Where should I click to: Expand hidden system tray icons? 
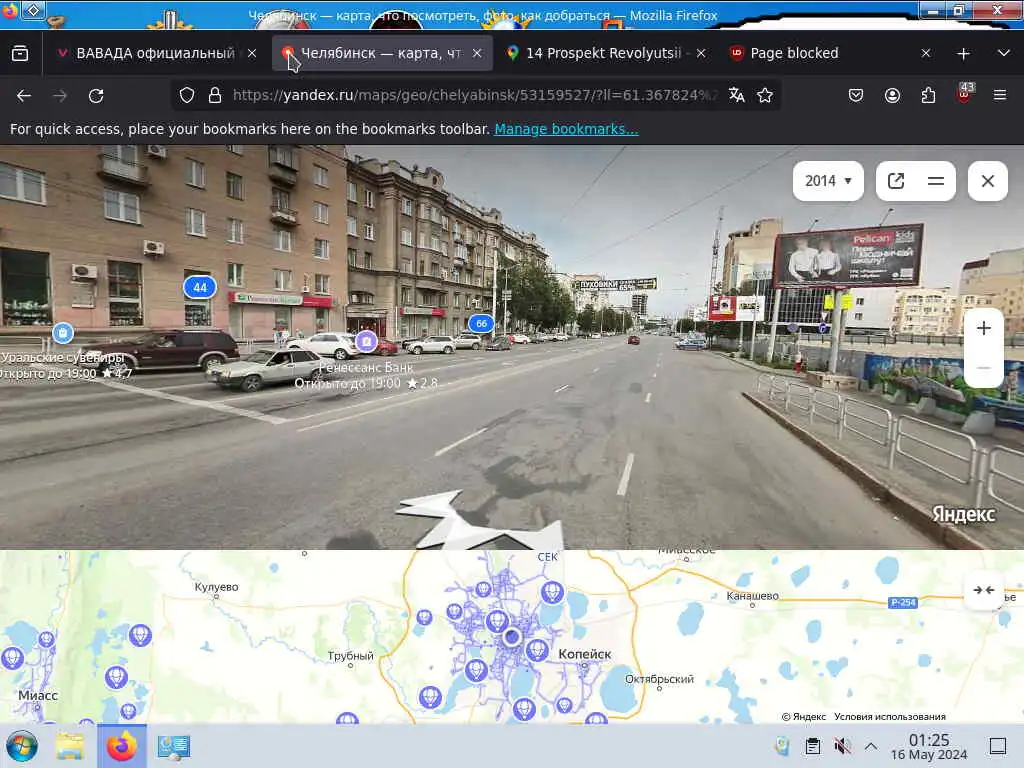[x=871, y=746]
